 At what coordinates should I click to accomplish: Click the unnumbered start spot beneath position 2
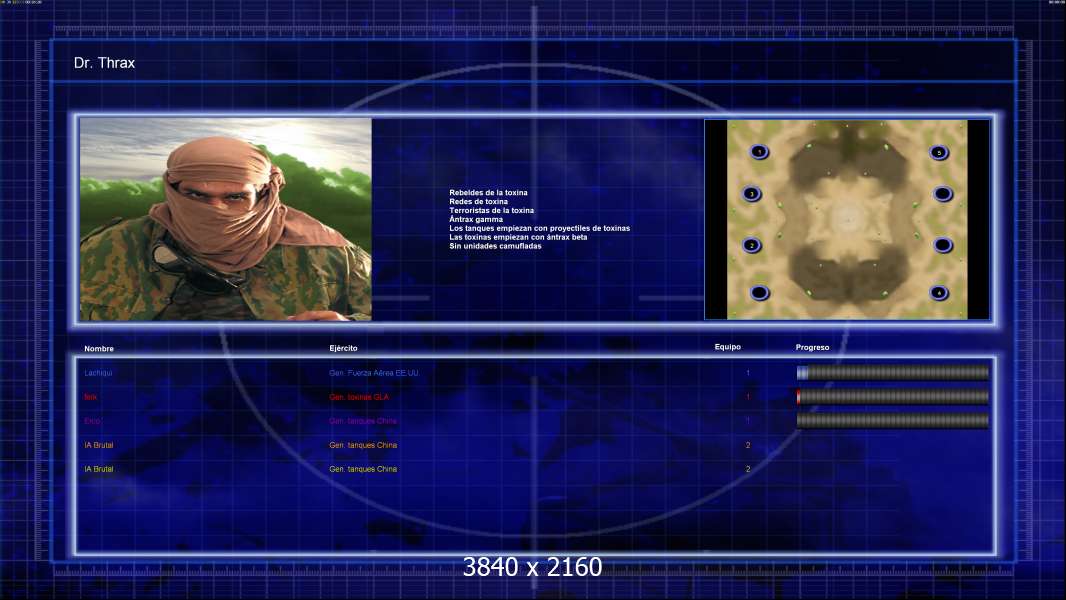(759, 293)
